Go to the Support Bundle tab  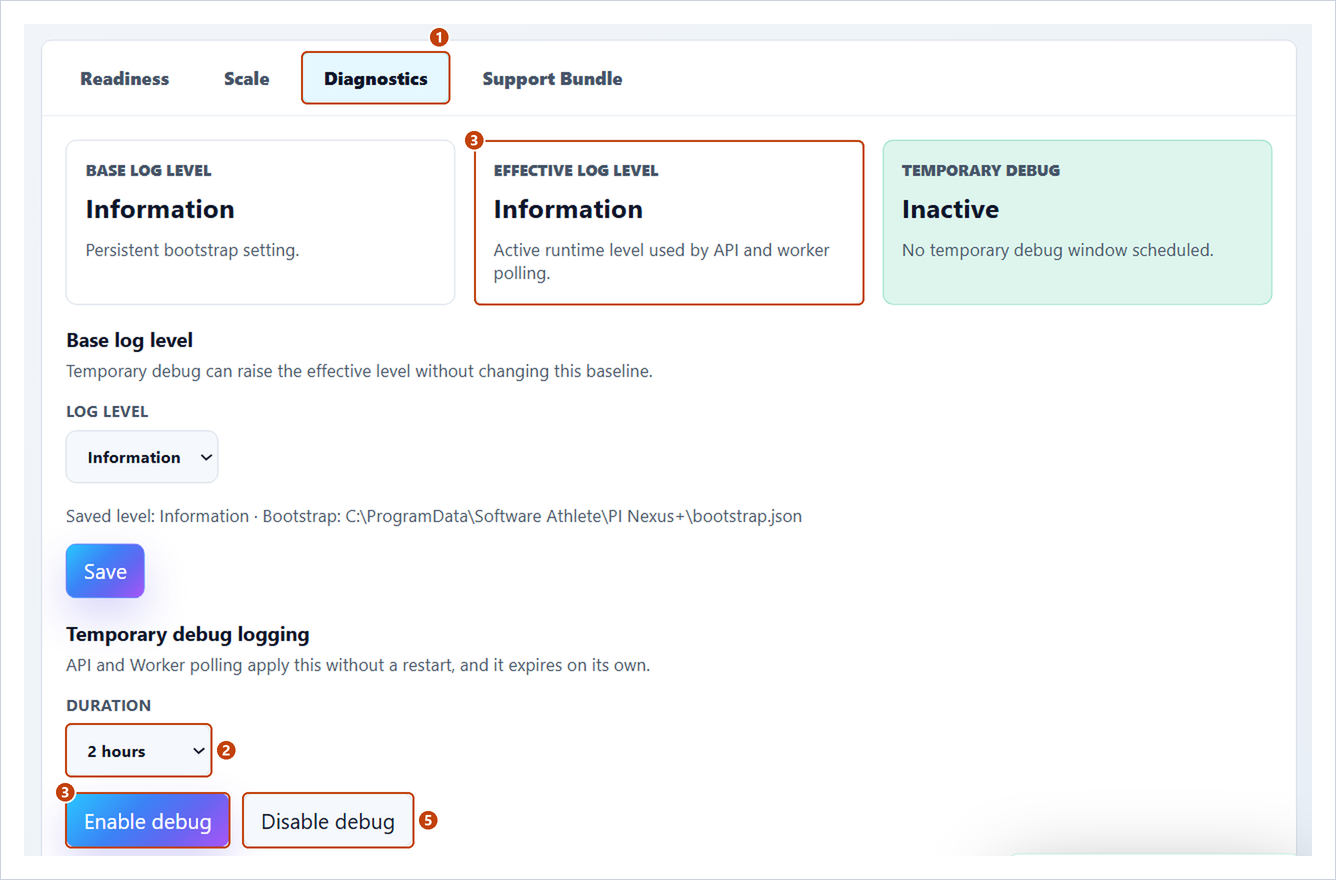click(x=552, y=79)
